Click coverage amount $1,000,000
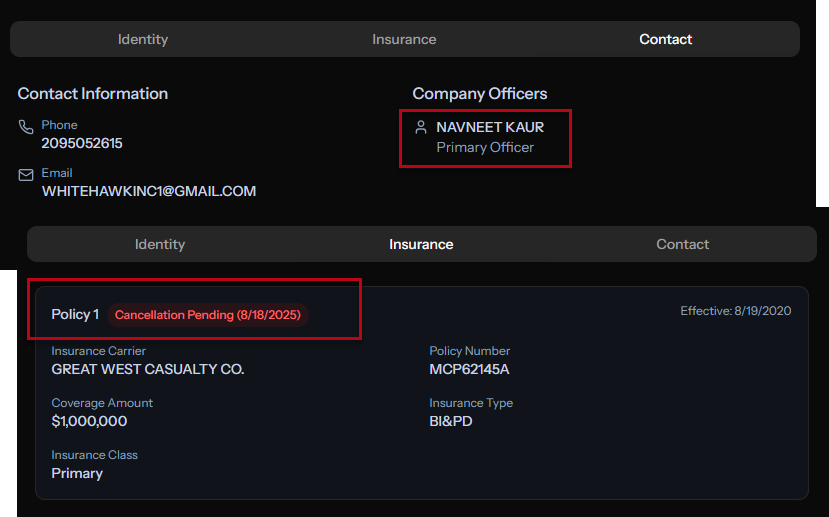829x517 pixels. 89,421
